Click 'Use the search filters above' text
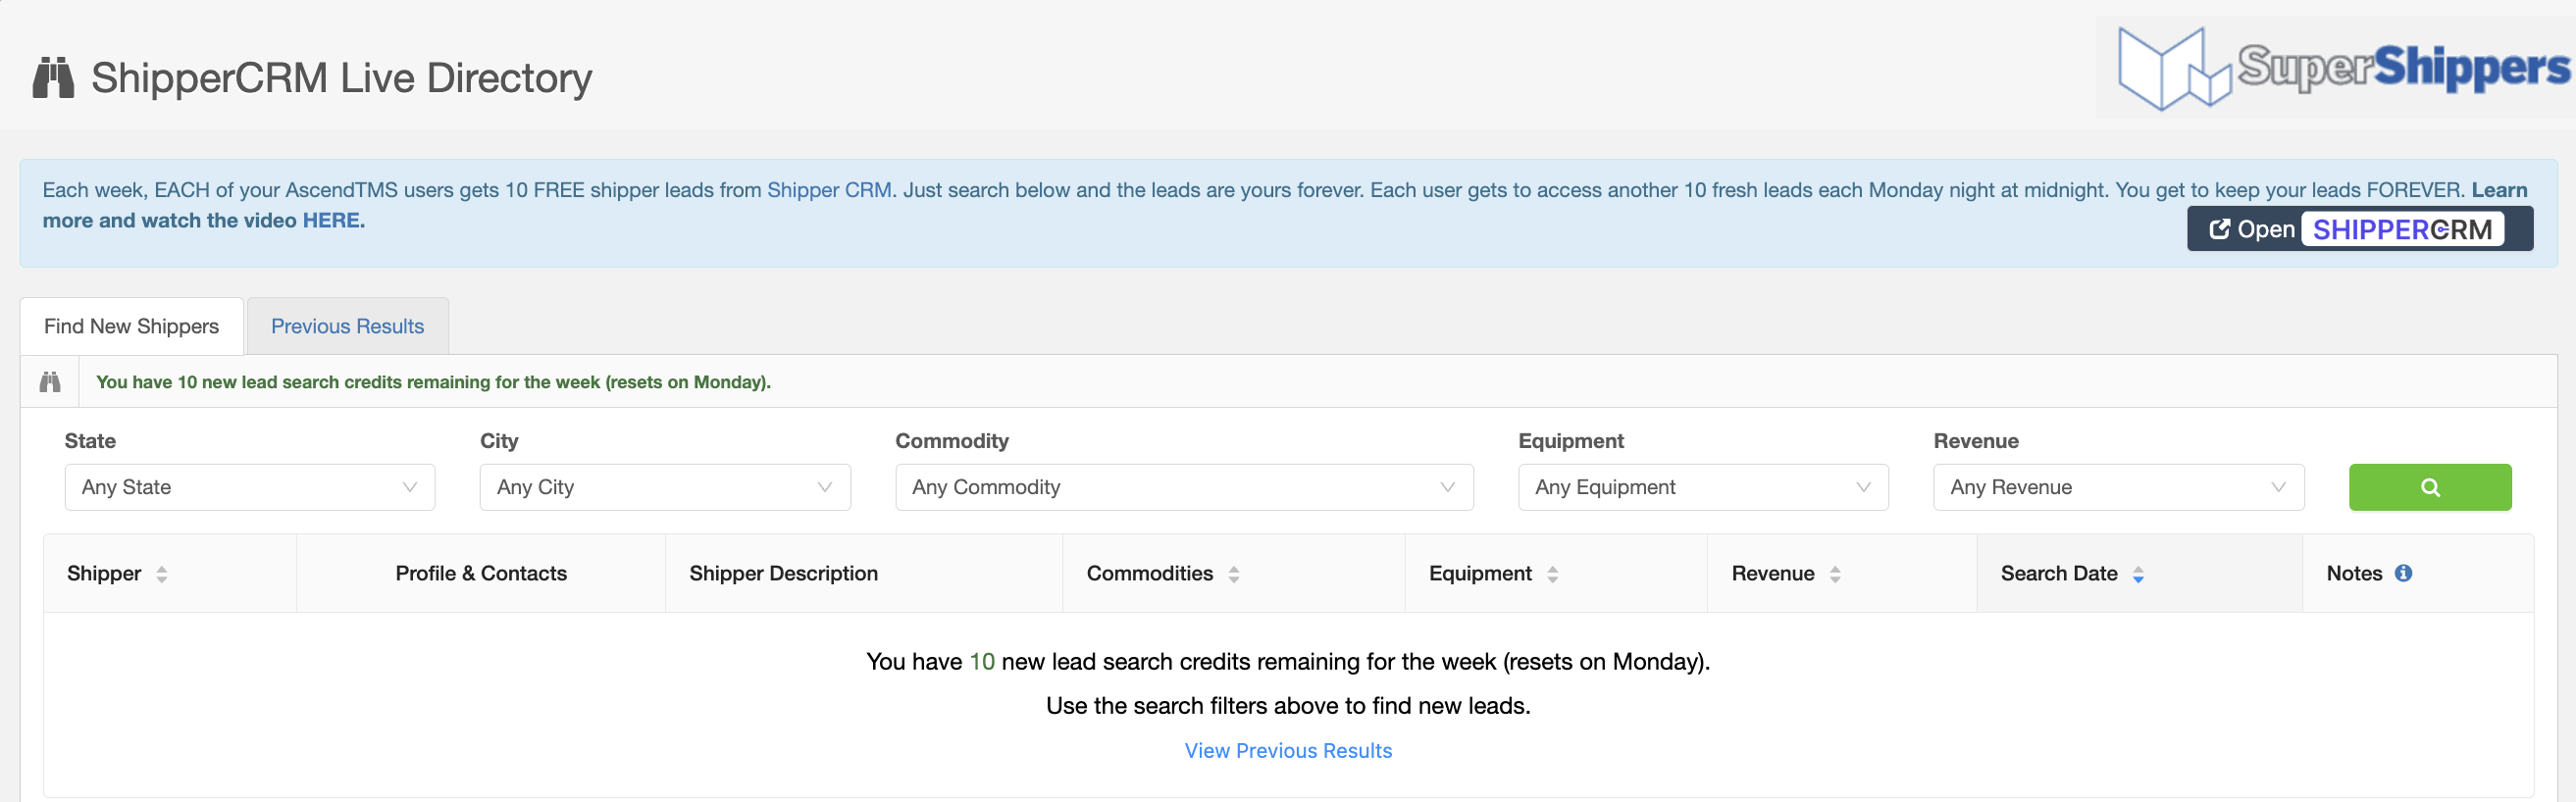Screen dimensions: 2576x802 pos(1288,706)
